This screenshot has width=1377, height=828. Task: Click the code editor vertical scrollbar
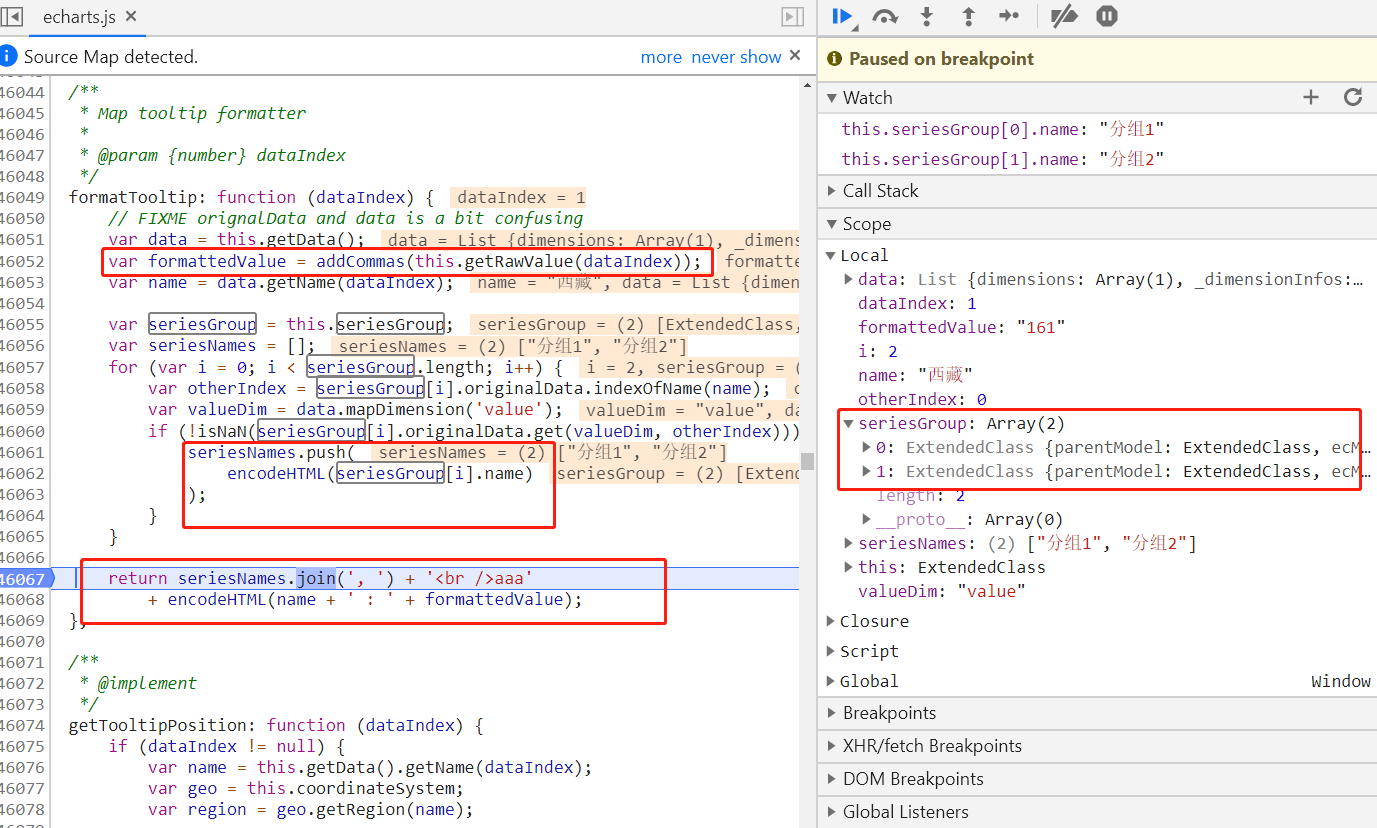click(x=806, y=462)
